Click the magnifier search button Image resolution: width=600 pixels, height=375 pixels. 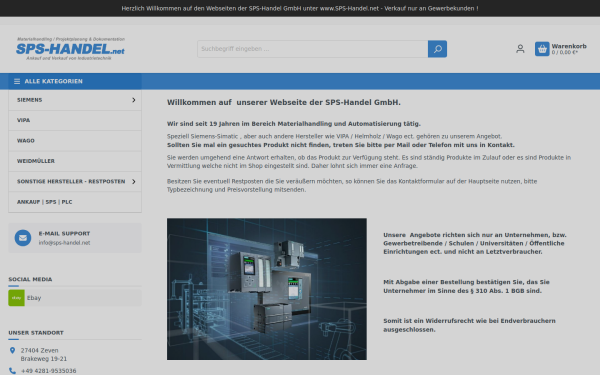click(x=437, y=49)
